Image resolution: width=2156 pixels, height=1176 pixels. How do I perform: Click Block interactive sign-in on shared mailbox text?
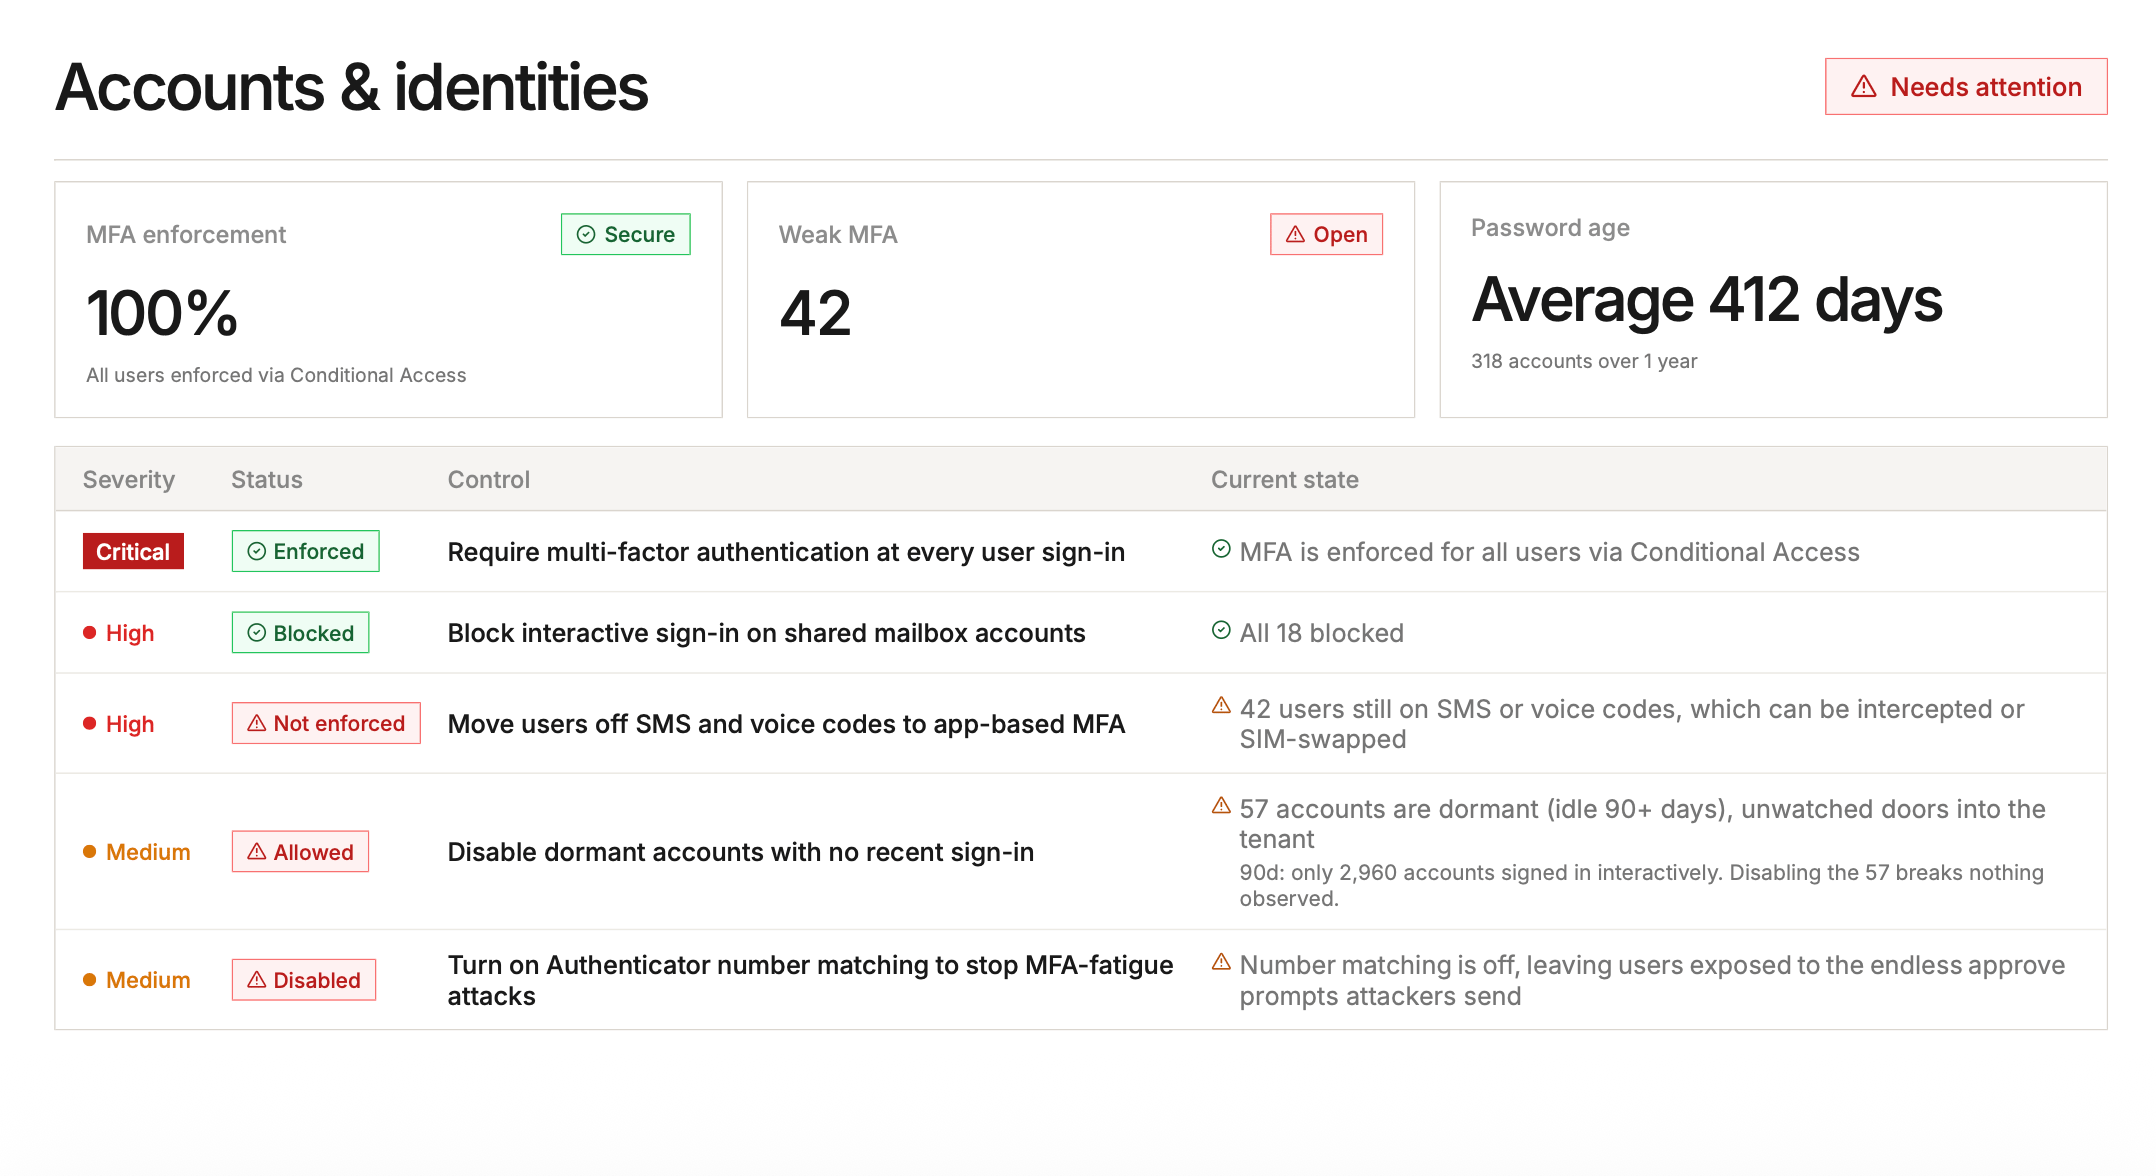pos(766,633)
